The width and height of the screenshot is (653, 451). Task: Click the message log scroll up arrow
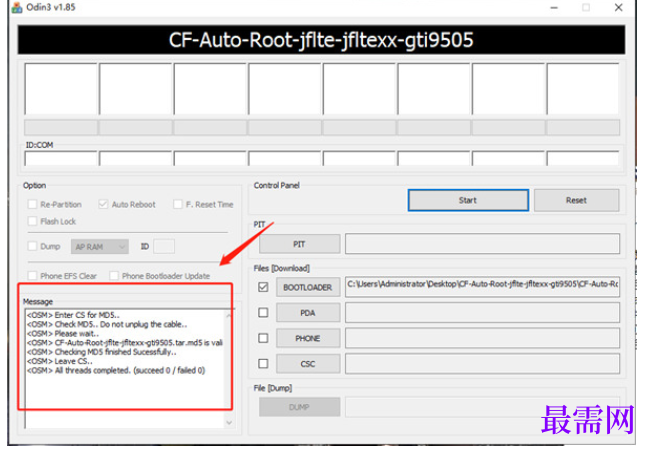click(229, 315)
